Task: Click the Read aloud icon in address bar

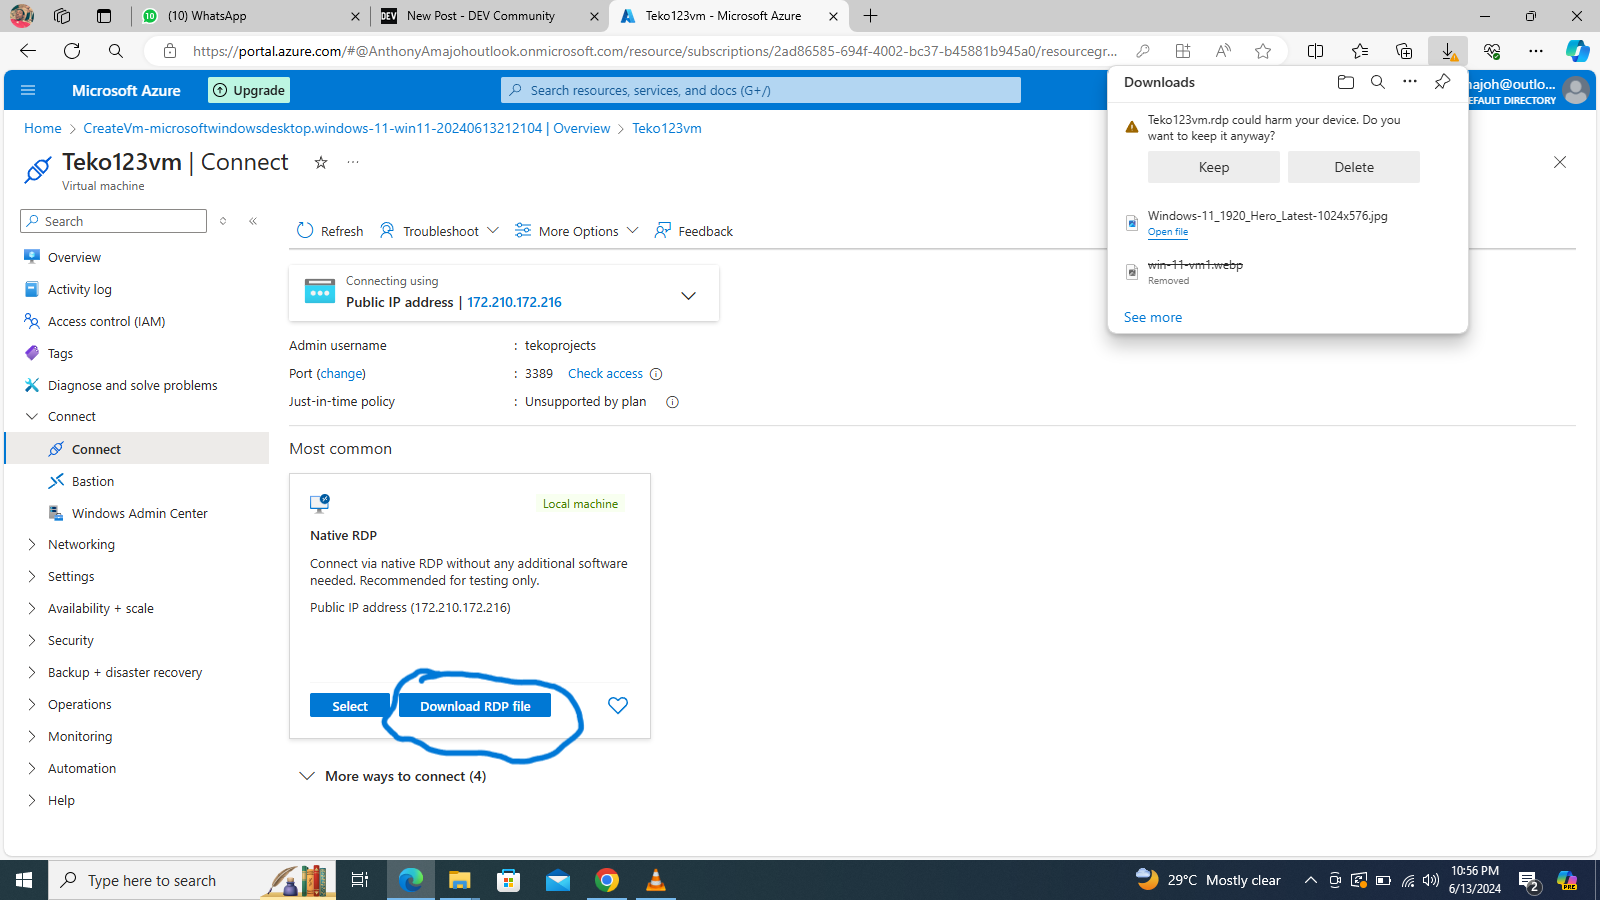Action: click(1223, 51)
